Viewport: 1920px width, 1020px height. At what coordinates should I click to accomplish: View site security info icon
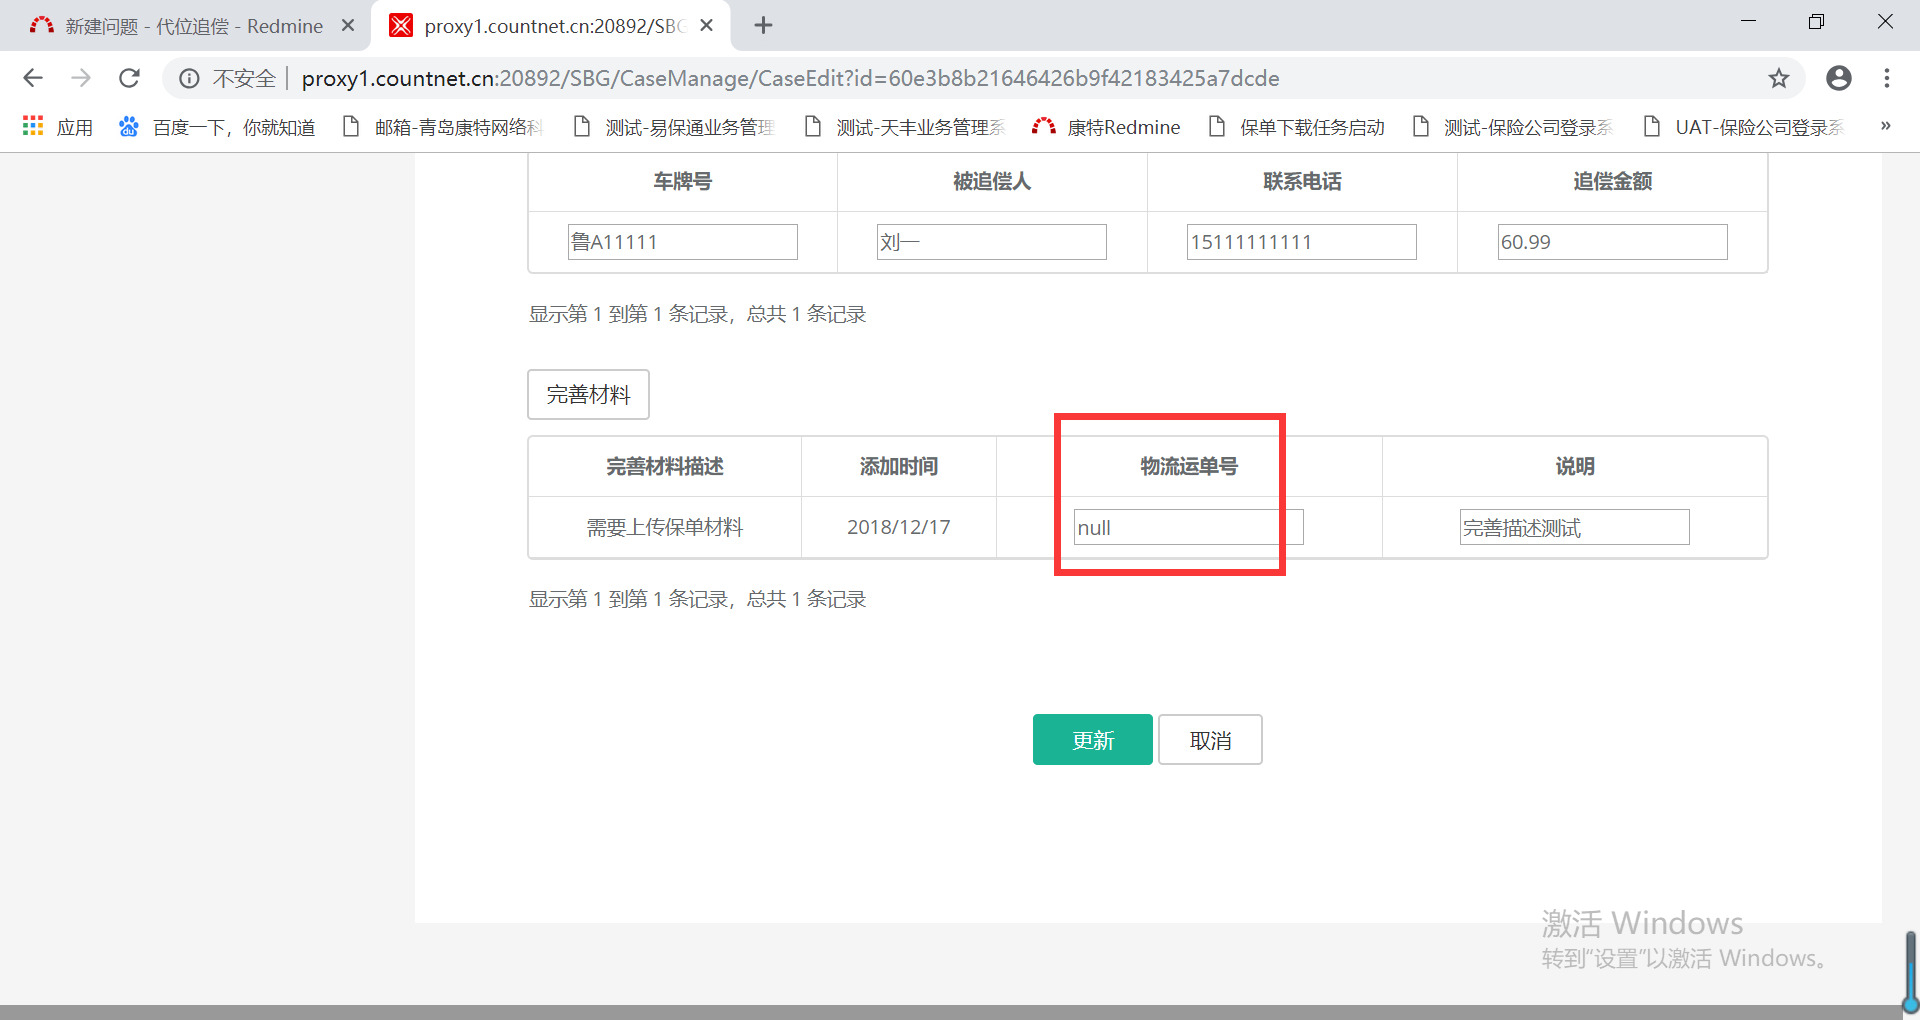189,78
